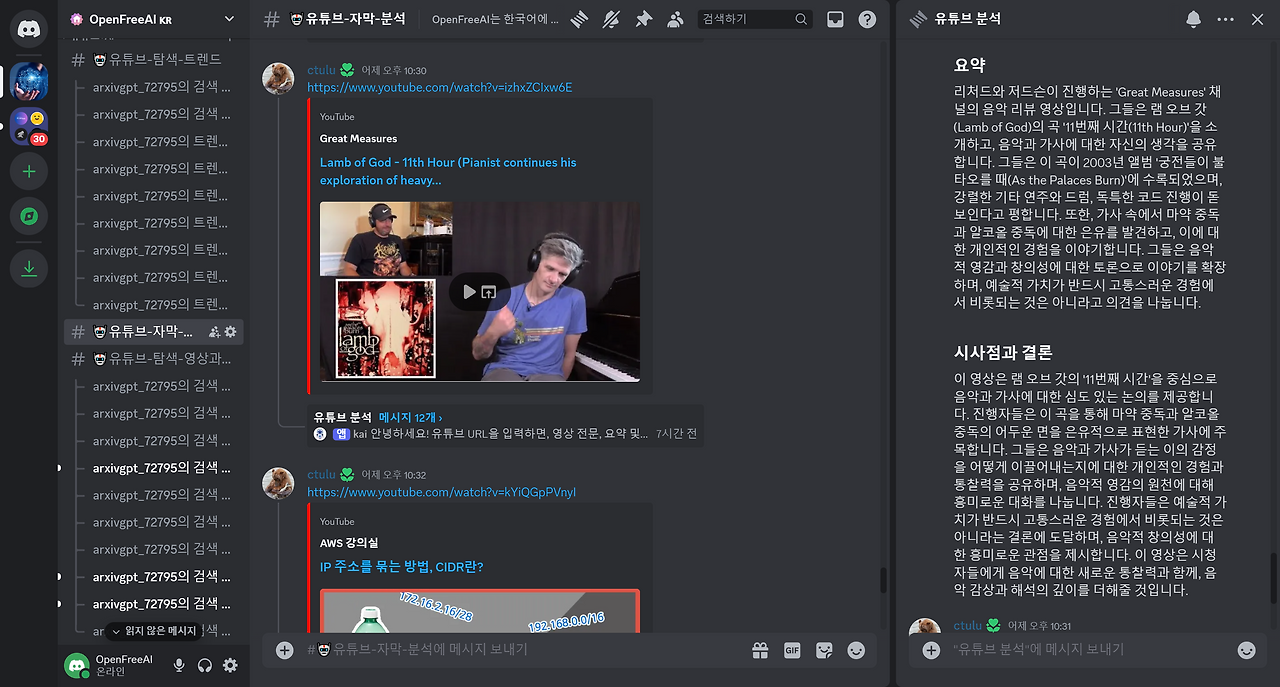
Task: Open the Explore servers compass in the sidebar
Action: point(29,216)
